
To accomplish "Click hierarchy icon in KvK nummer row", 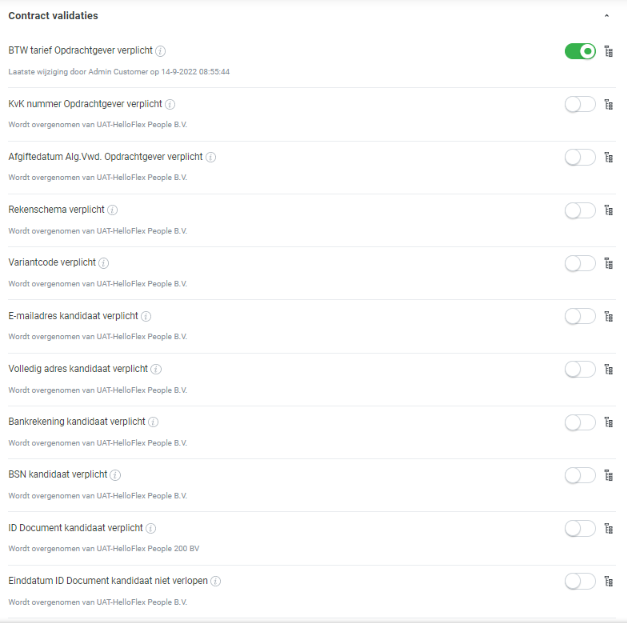I will (x=608, y=104).
